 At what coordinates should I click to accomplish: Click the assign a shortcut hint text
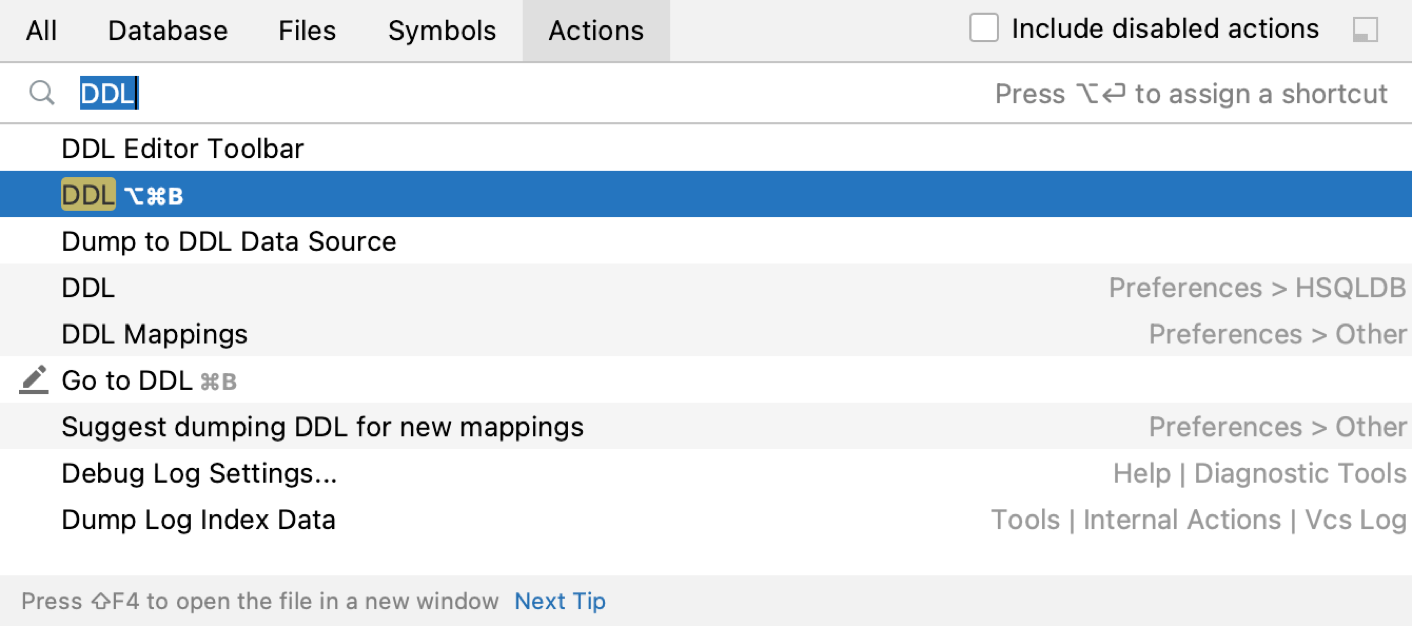click(x=1190, y=93)
